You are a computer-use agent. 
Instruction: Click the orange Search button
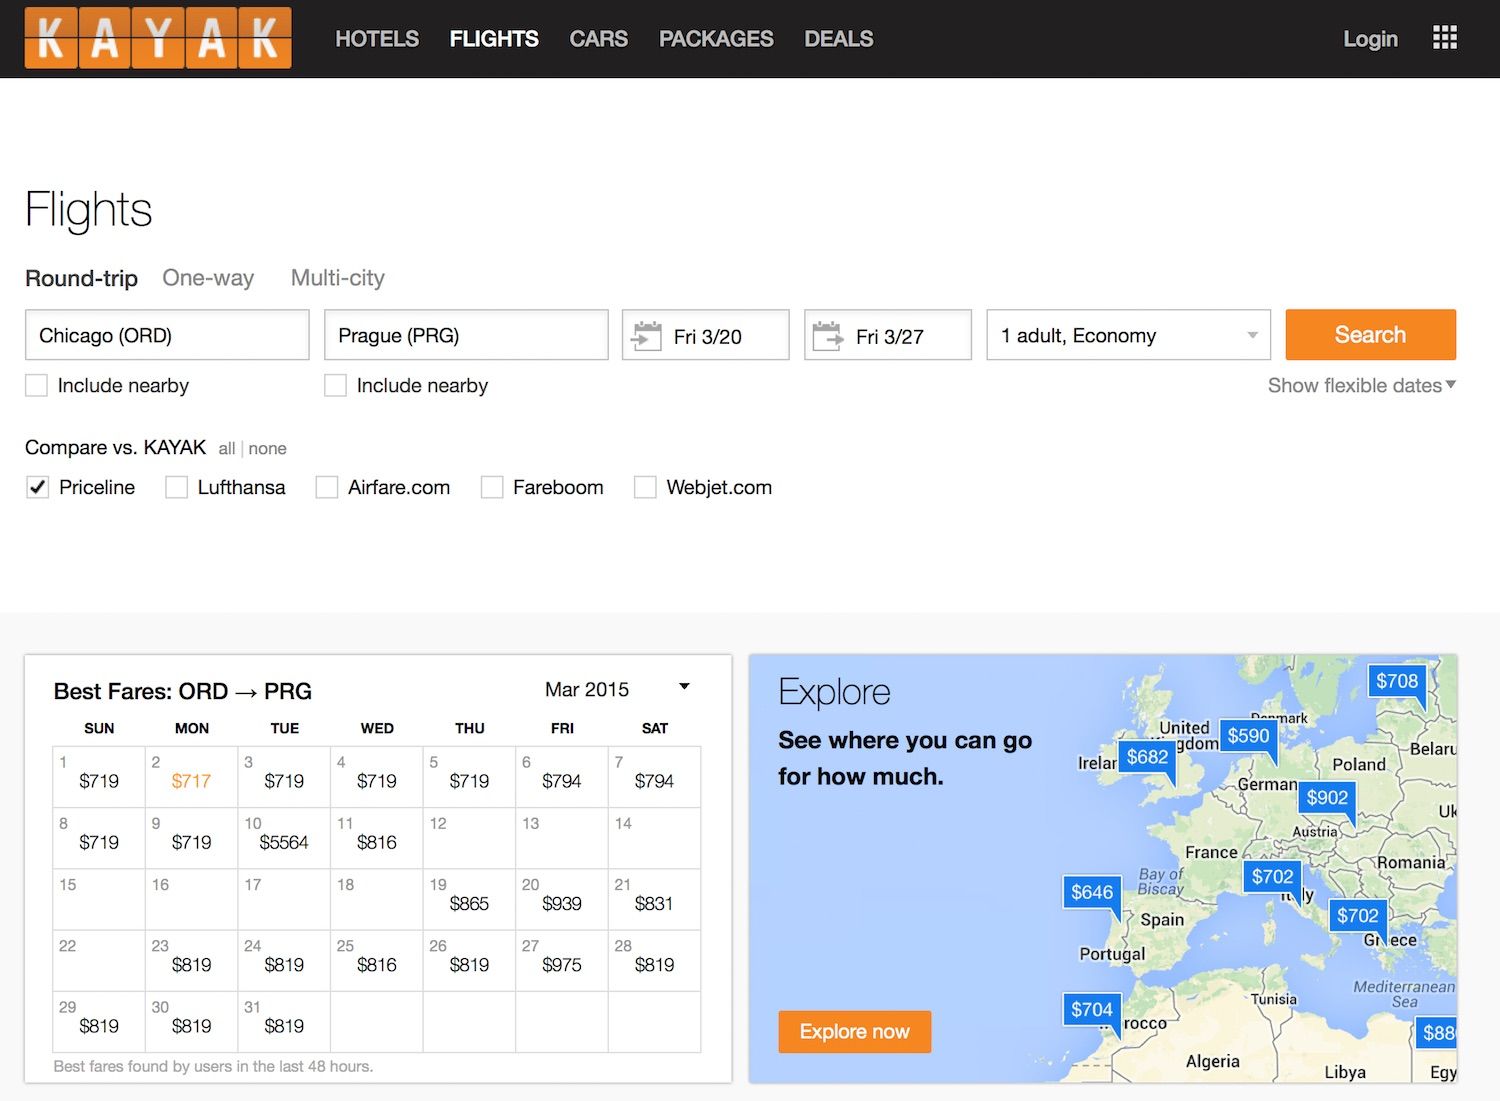(1370, 335)
